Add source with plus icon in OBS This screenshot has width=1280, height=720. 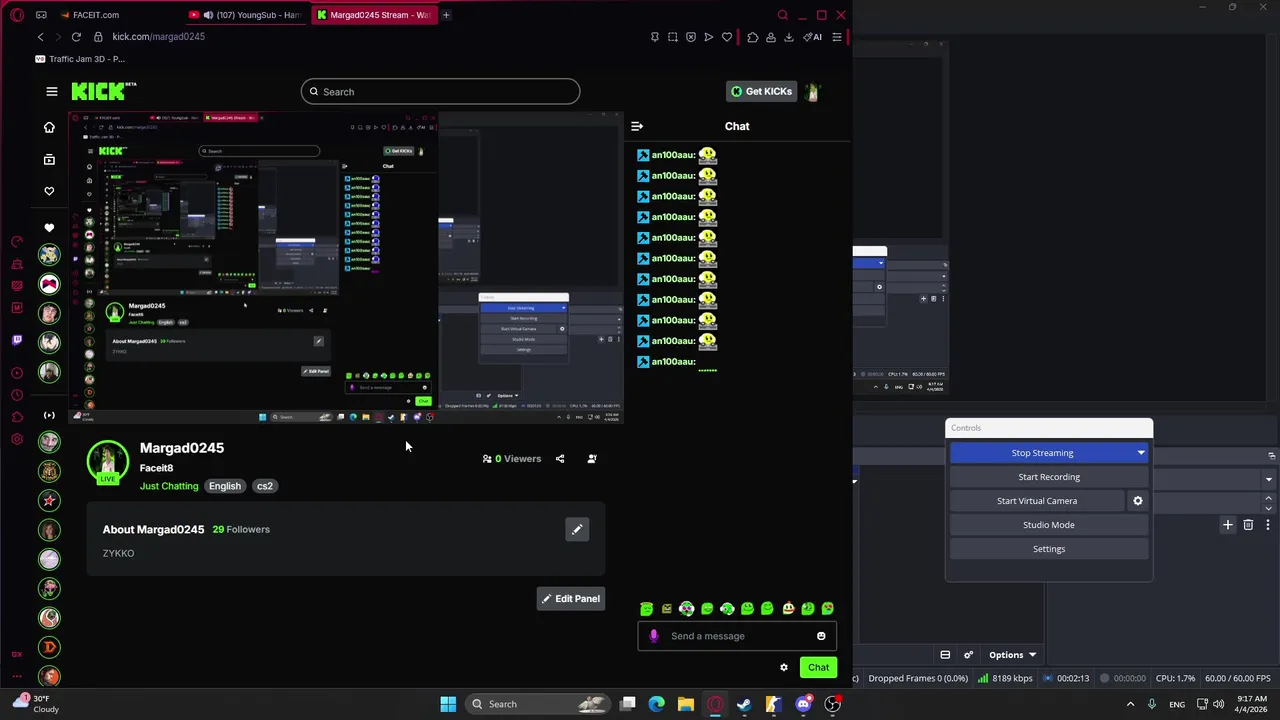click(1228, 525)
